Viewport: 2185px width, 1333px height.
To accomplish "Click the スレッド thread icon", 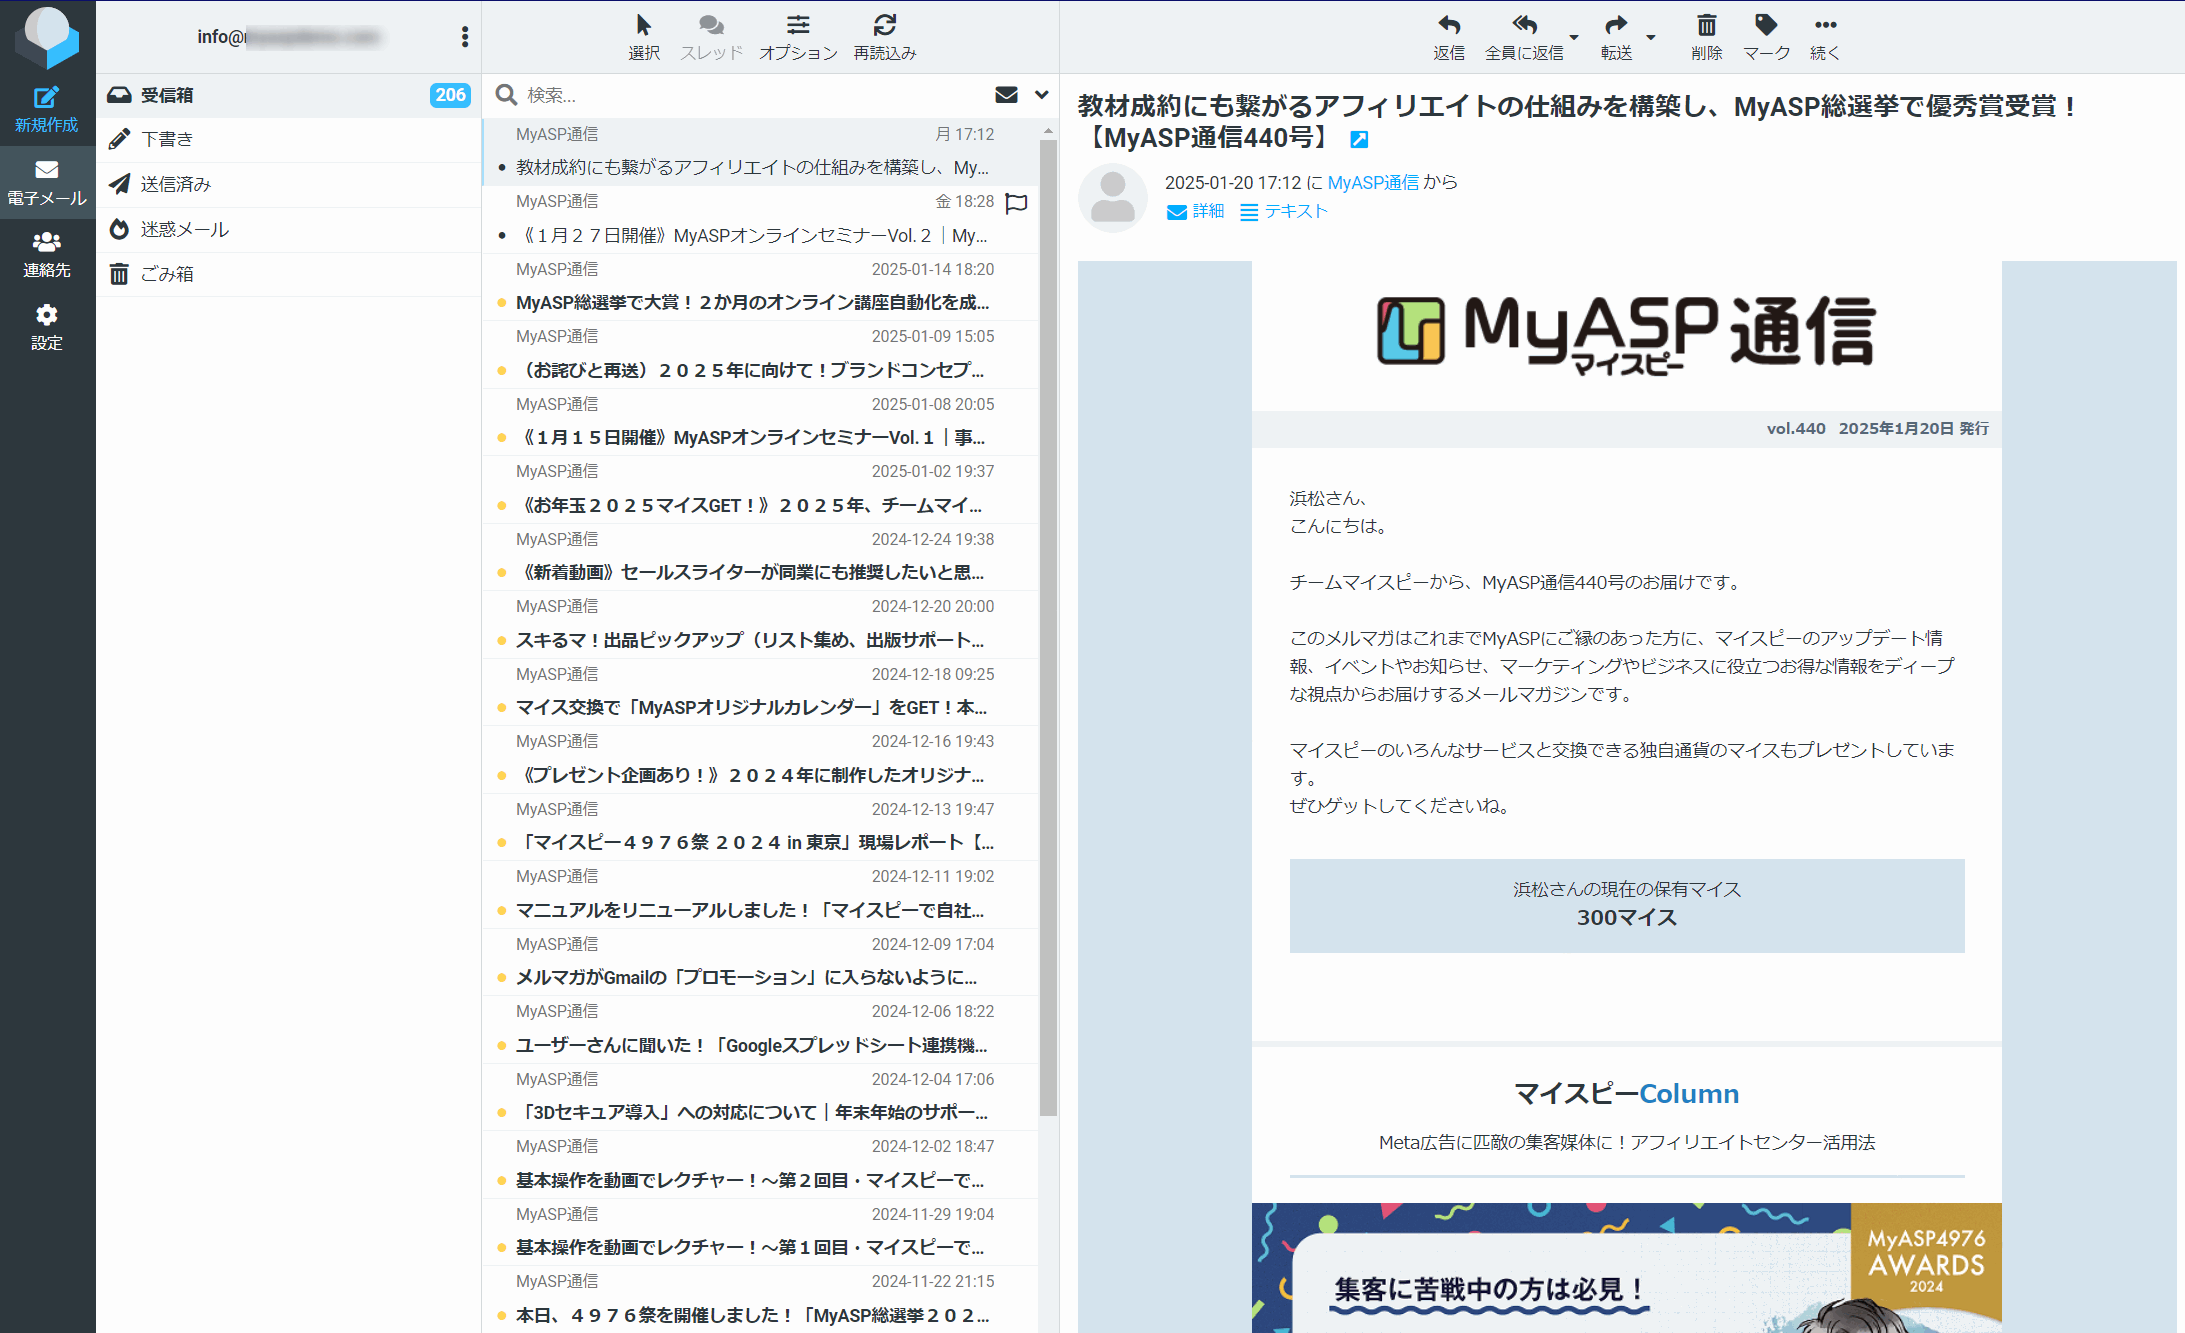I will point(711,37).
